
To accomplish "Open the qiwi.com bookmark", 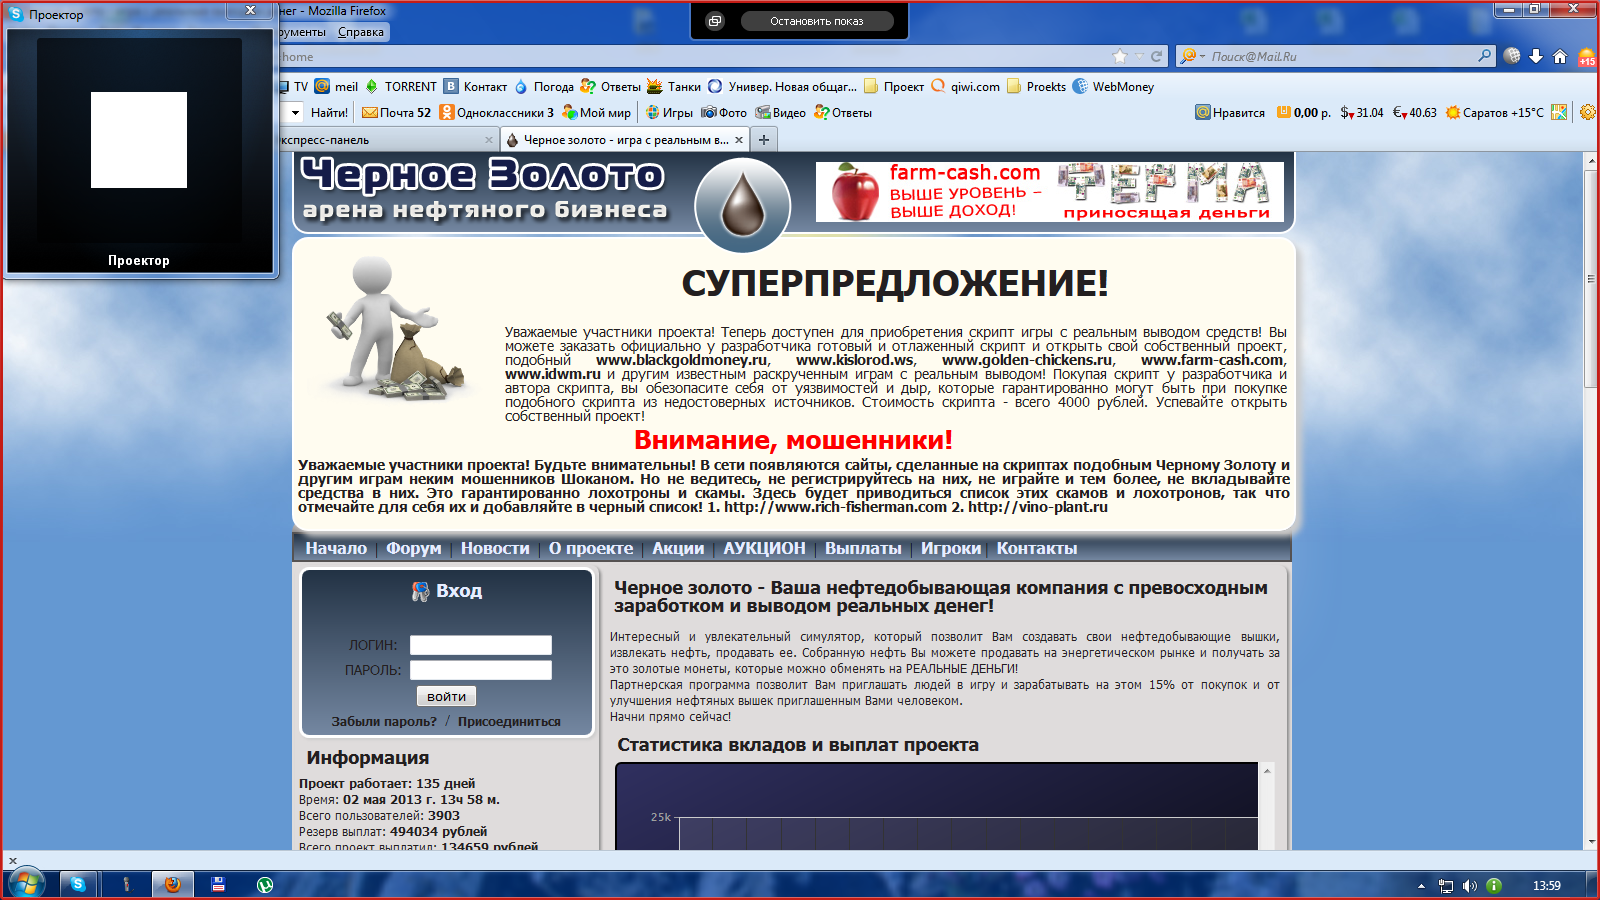I will click(966, 86).
